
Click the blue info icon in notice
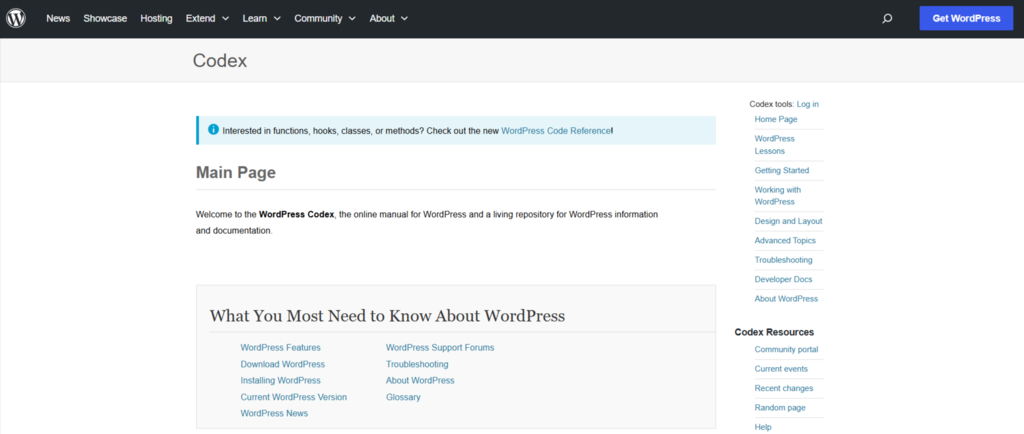tap(212, 130)
